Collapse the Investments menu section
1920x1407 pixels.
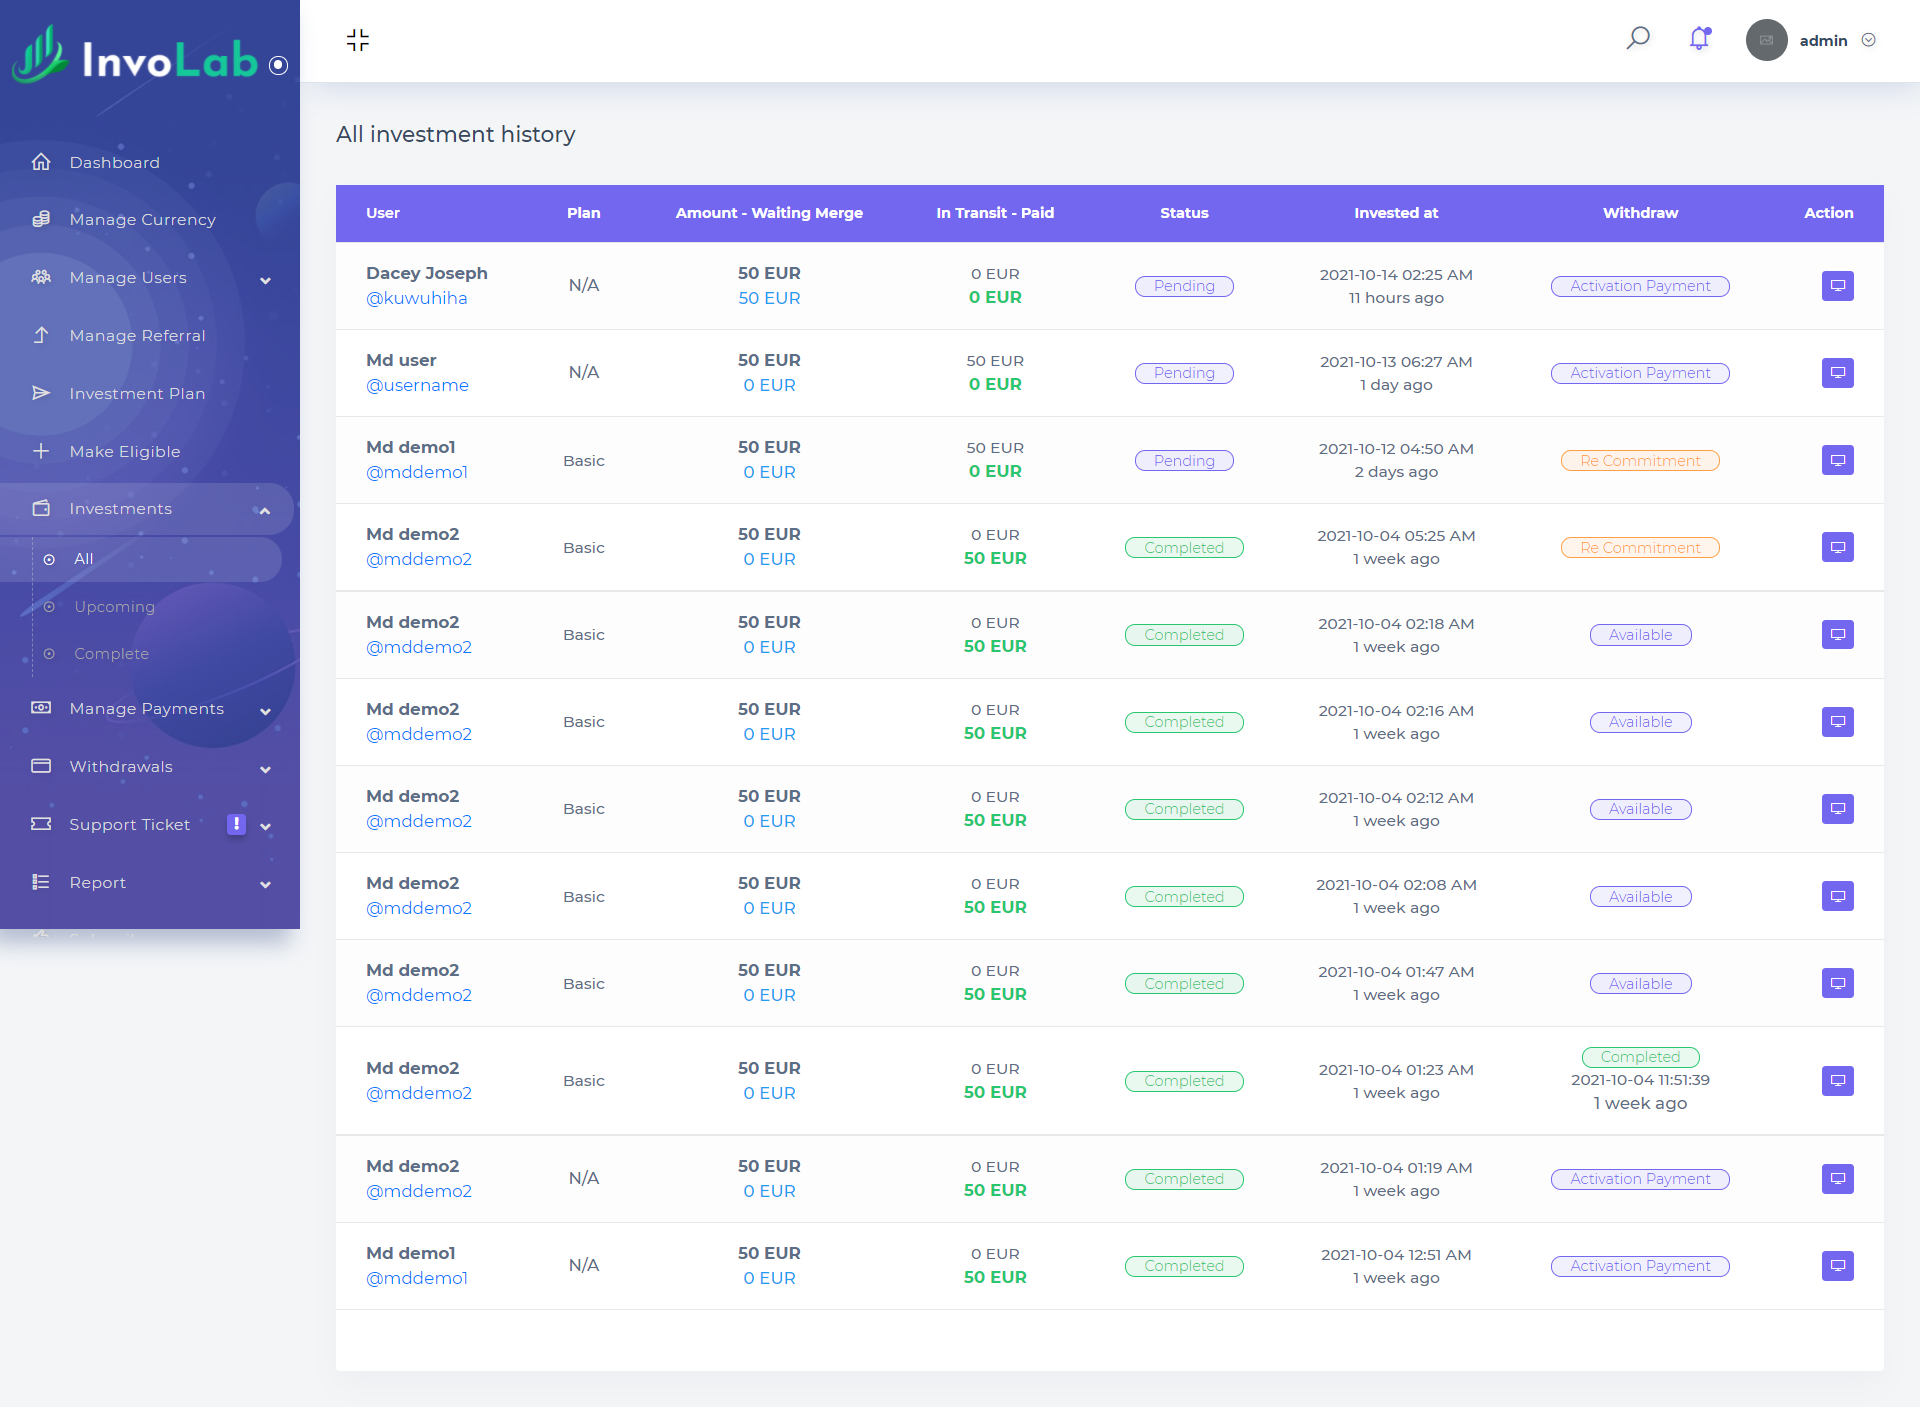265,510
